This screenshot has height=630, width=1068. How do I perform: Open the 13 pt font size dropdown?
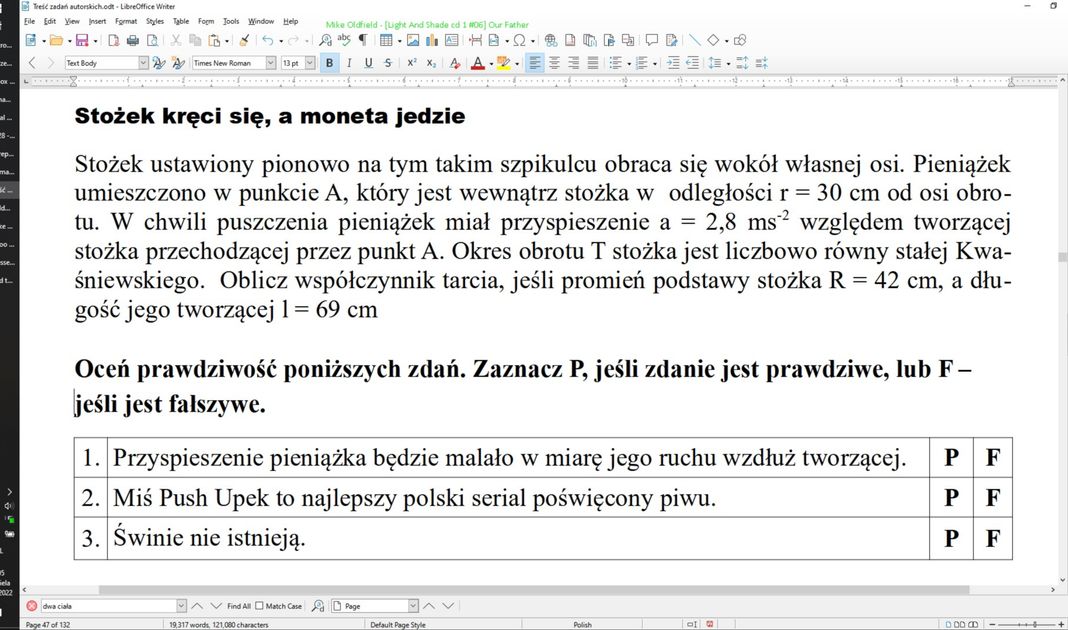pyautogui.click(x=310, y=63)
